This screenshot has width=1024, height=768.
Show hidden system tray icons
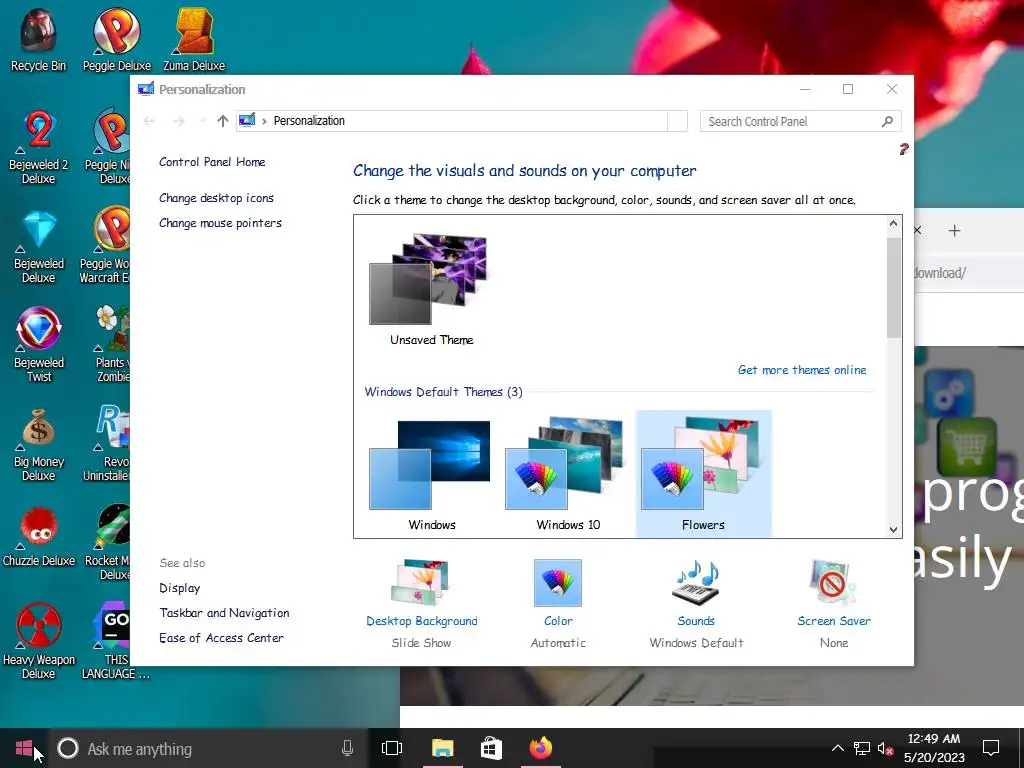[x=837, y=748]
